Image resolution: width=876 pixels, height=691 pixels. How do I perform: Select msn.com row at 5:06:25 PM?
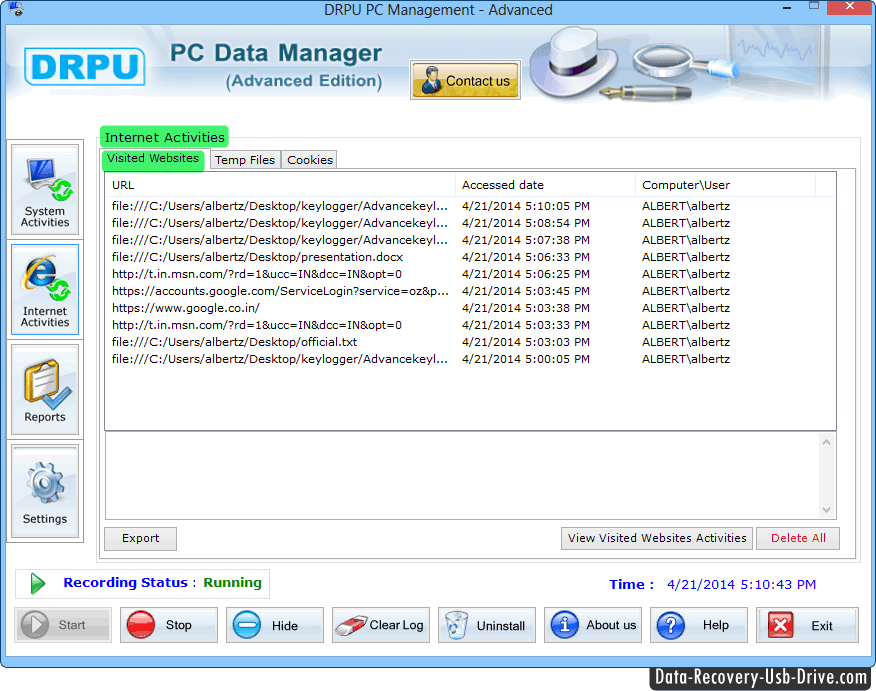click(x=470, y=274)
